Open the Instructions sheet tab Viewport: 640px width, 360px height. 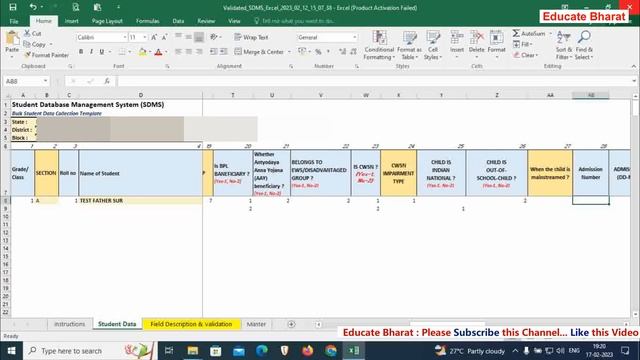pyautogui.click(x=69, y=324)
